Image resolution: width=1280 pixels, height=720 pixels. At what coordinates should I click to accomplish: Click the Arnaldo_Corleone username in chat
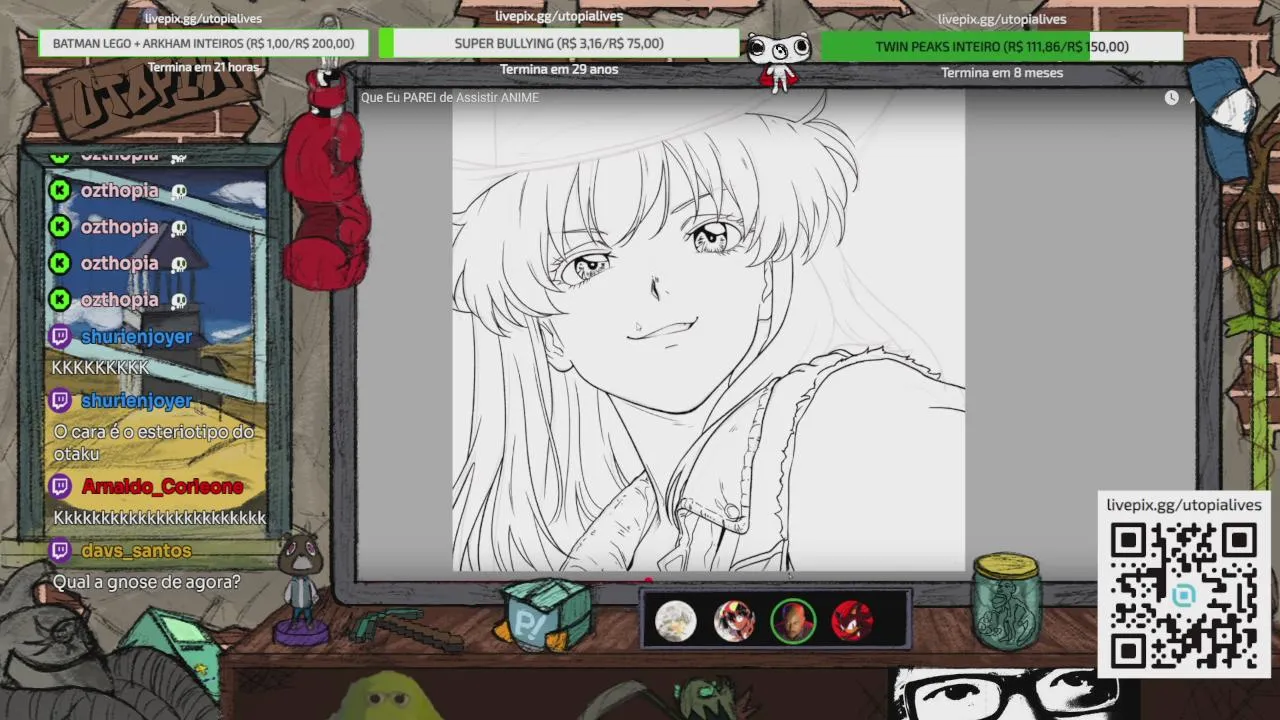[162, 487]
